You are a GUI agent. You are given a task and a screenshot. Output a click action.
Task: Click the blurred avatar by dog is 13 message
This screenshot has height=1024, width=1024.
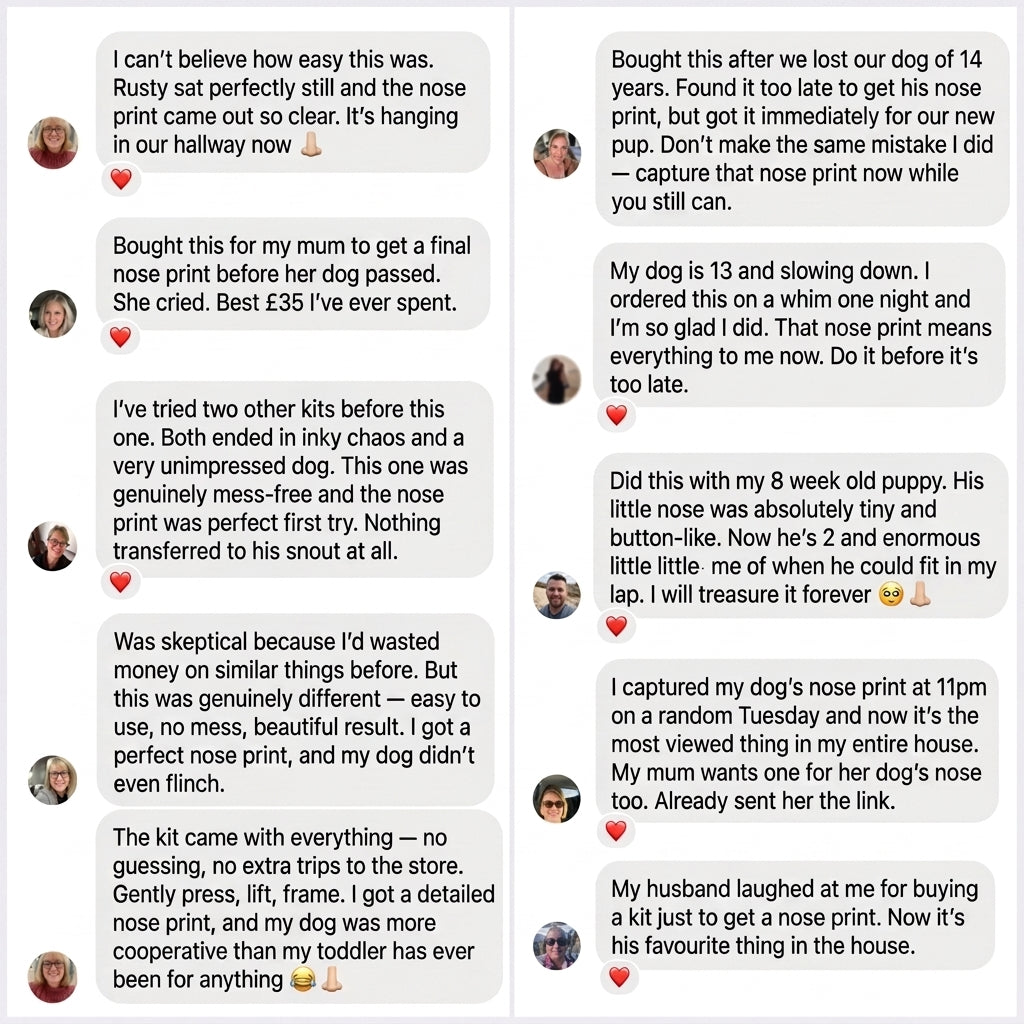click(x=556, y=379)
